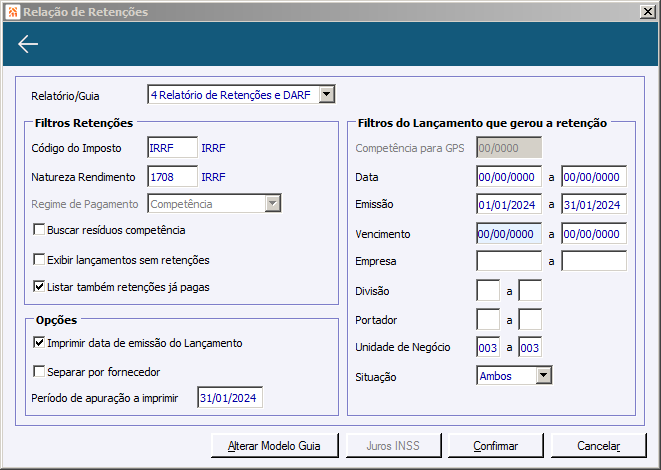
Task: Uncheck Listar também retenções já pagas
Action: click(39, 287)
